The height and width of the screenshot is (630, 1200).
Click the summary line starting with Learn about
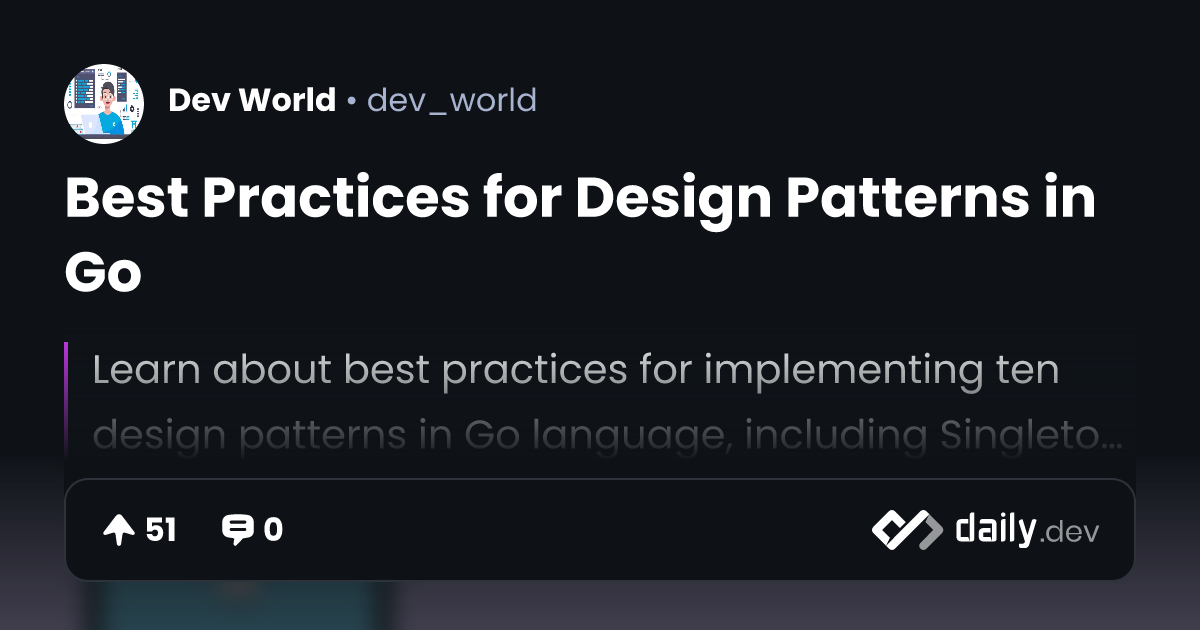tap(575, 371)
